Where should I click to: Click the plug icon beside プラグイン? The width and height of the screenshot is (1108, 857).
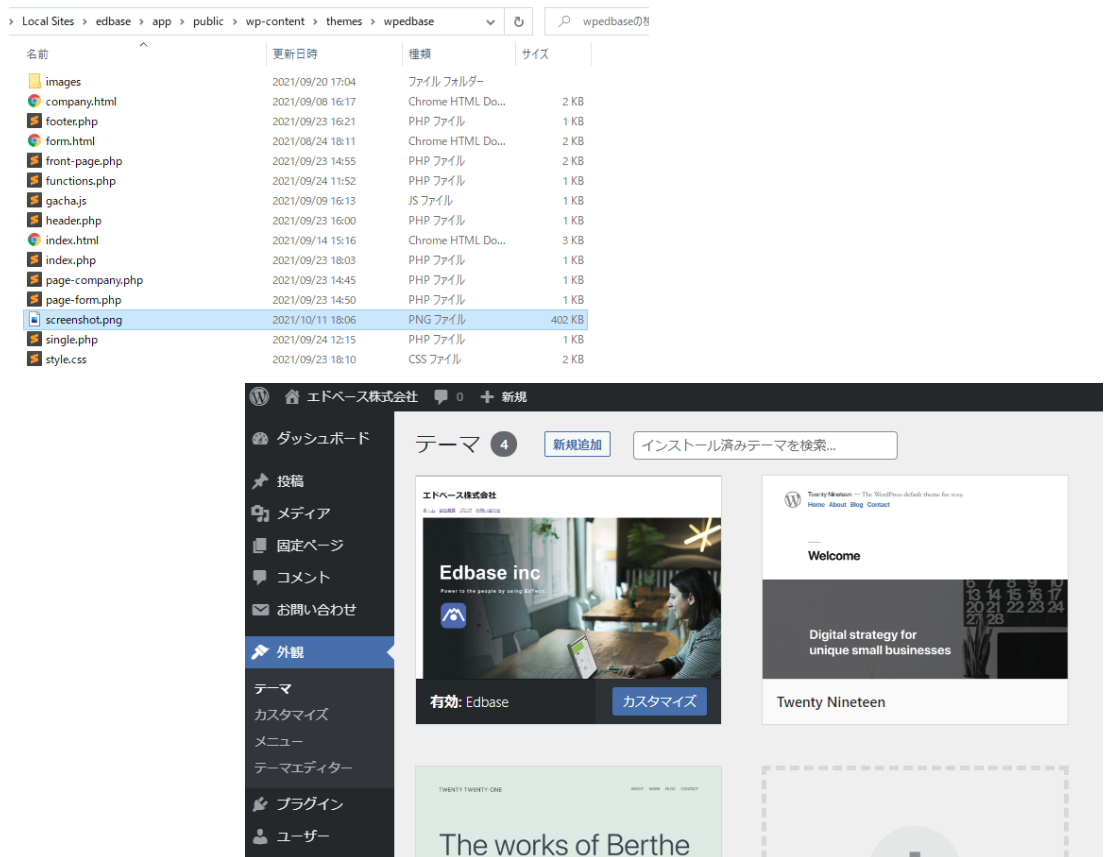261,804
